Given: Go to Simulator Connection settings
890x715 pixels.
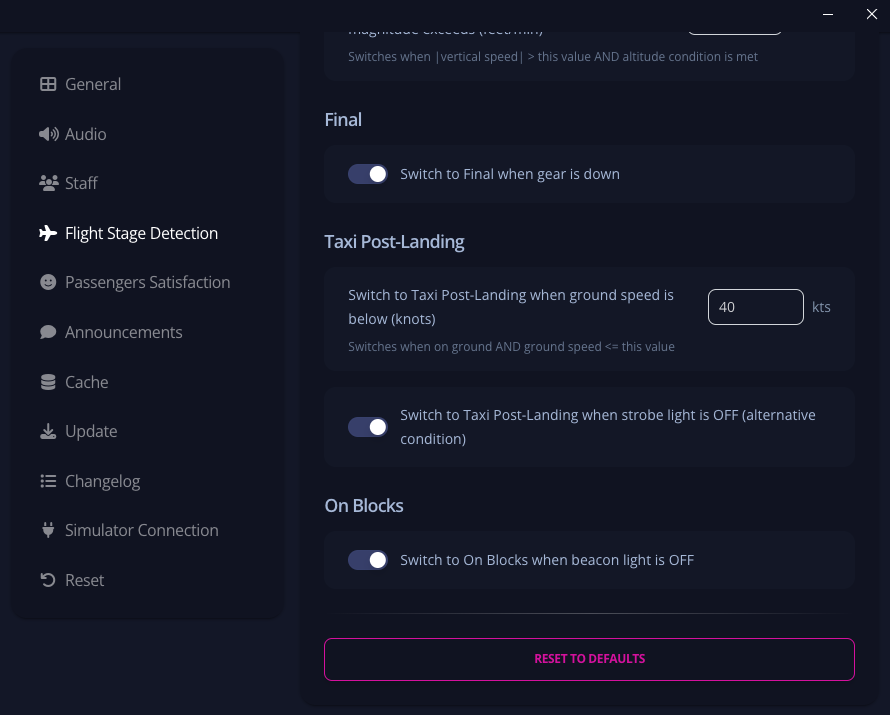Looking at the screenshot, I should point(141,530).
